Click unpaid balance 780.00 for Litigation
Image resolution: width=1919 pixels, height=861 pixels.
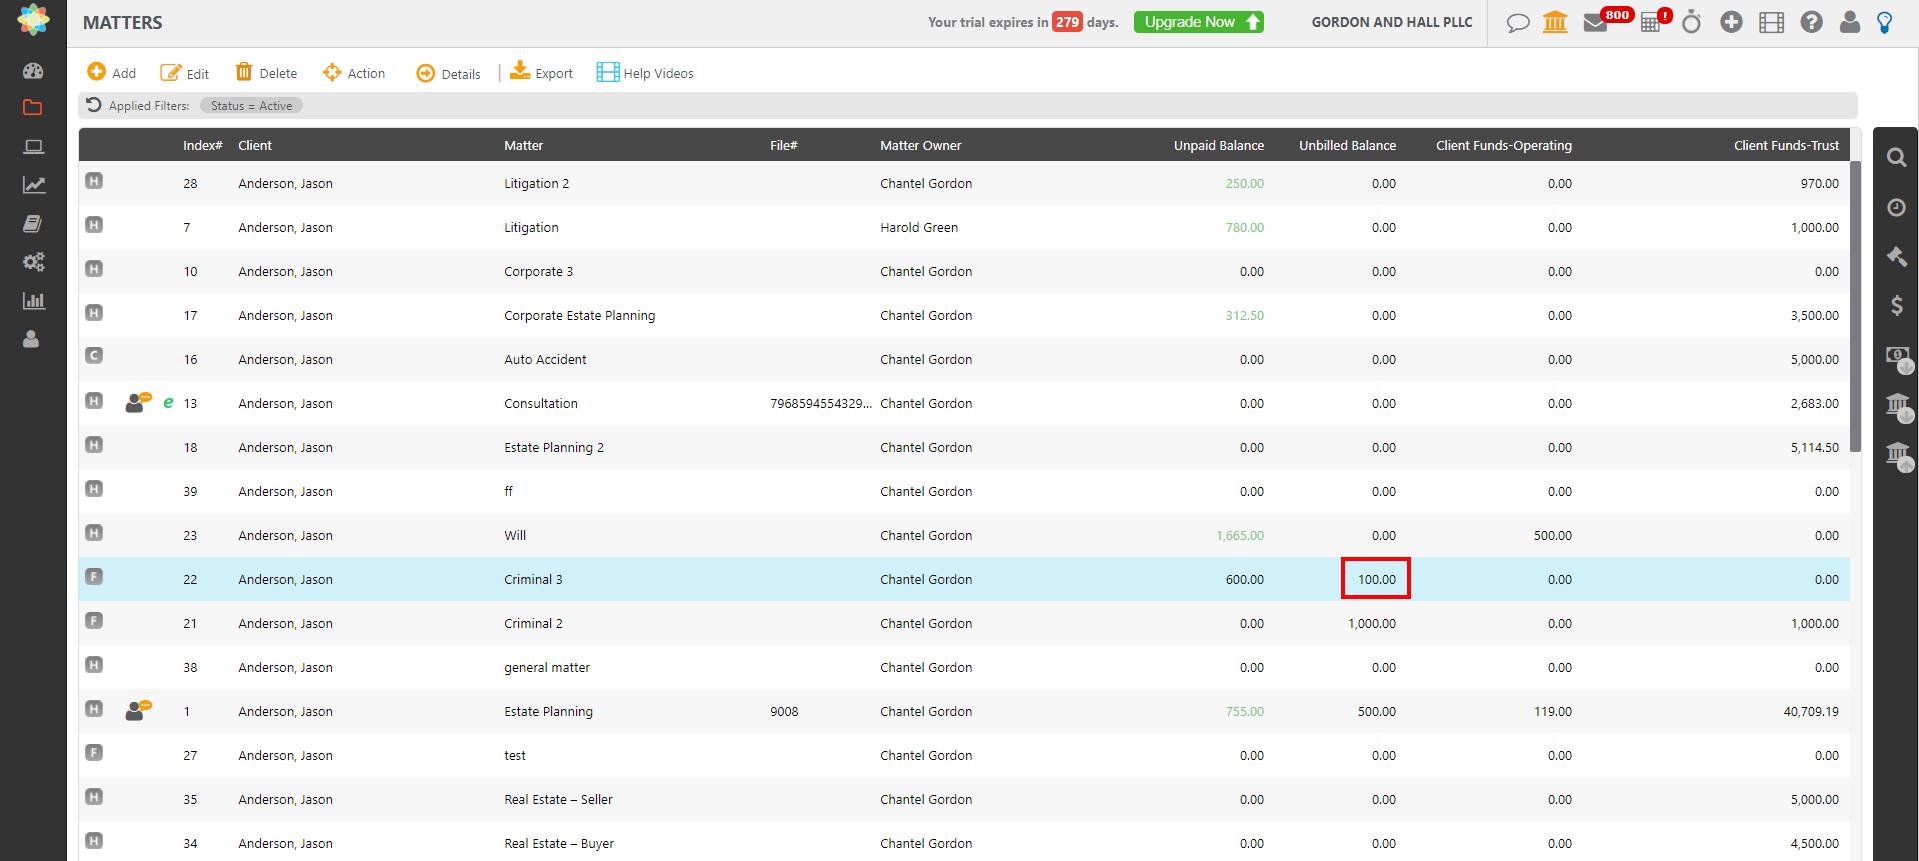(1244, 227)
